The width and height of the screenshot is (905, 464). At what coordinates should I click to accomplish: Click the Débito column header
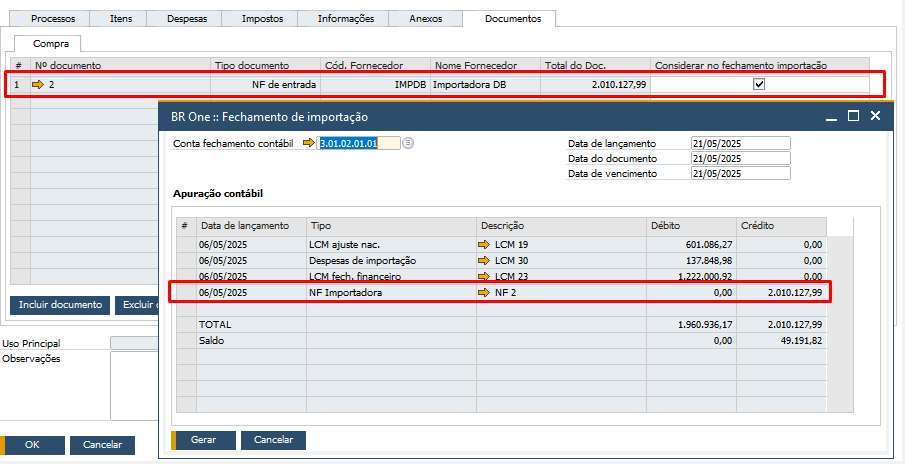(691, 226)
